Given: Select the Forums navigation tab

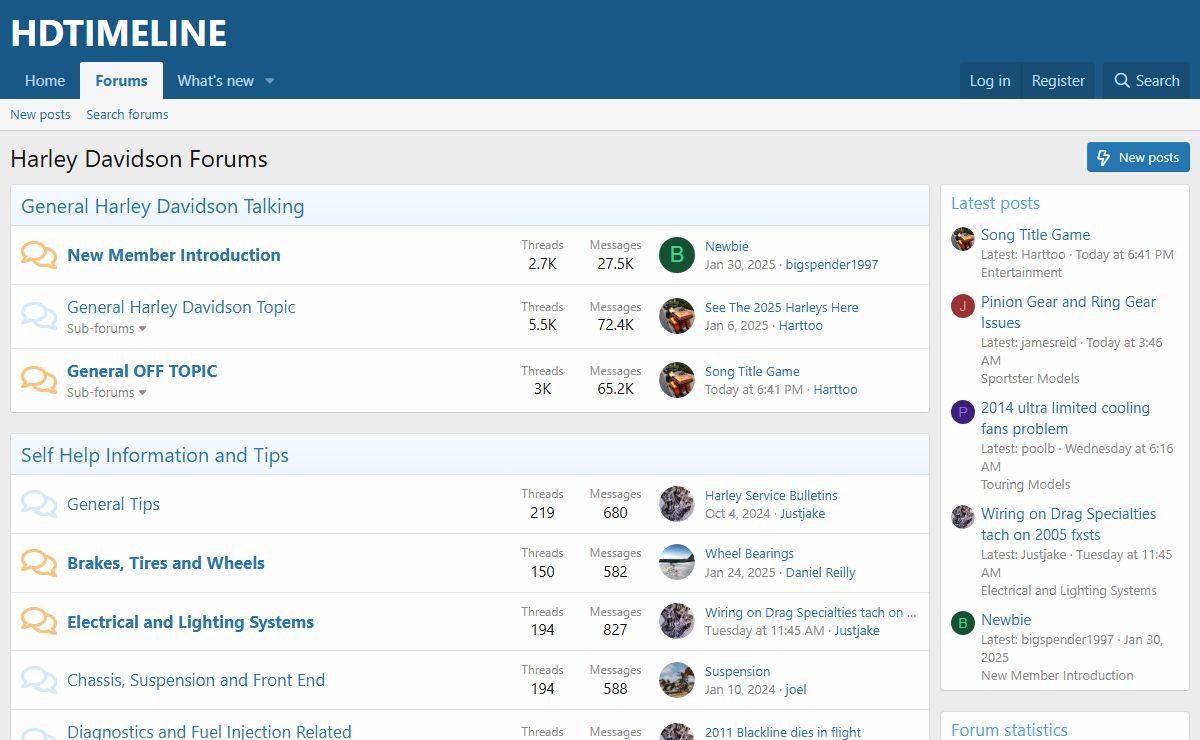Looking at the screenshot, I should point(121,81).
